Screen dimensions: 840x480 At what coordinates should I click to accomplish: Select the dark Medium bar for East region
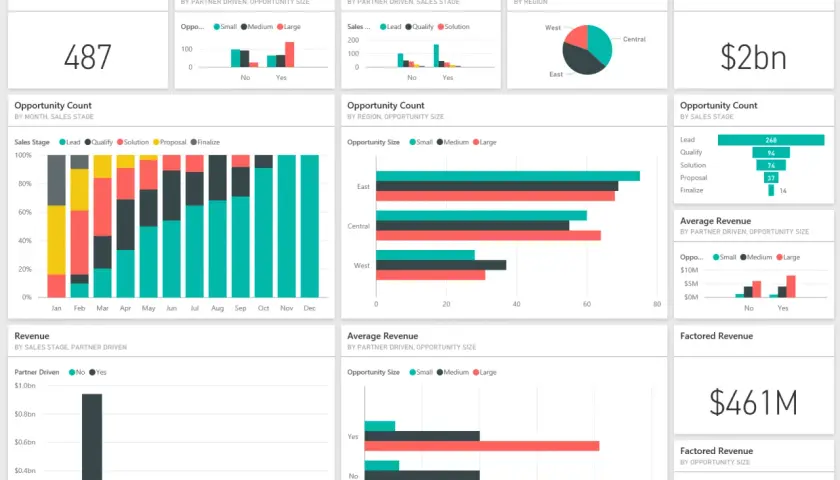point(497,186)
